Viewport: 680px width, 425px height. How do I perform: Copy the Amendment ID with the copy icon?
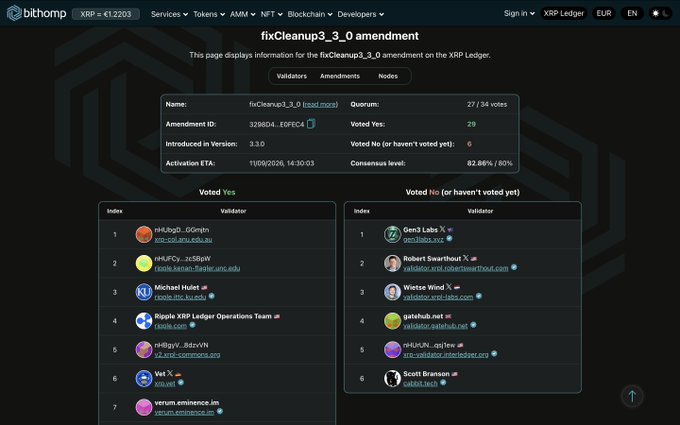311,124
